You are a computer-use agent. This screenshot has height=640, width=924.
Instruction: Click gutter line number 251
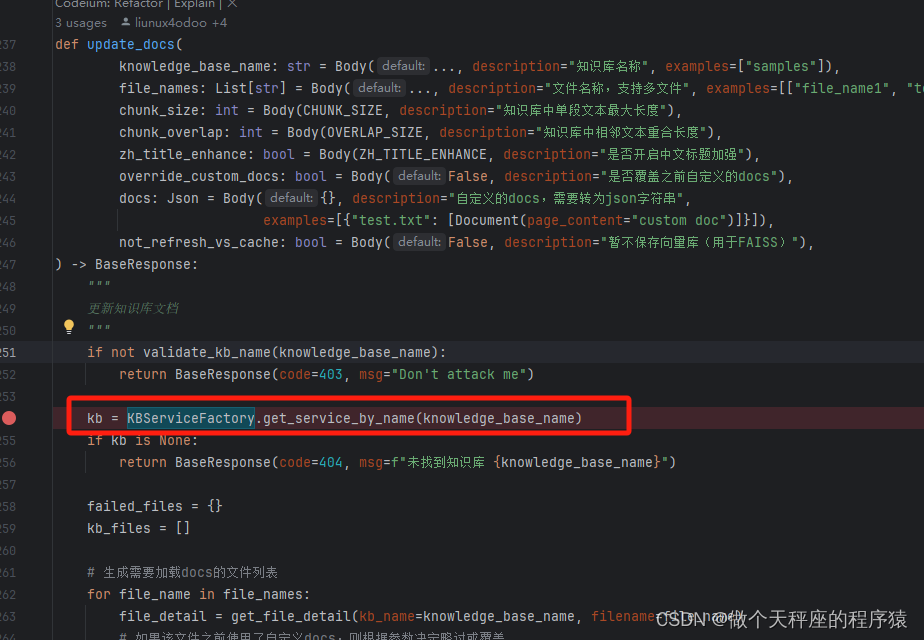(x=8, y=352)
